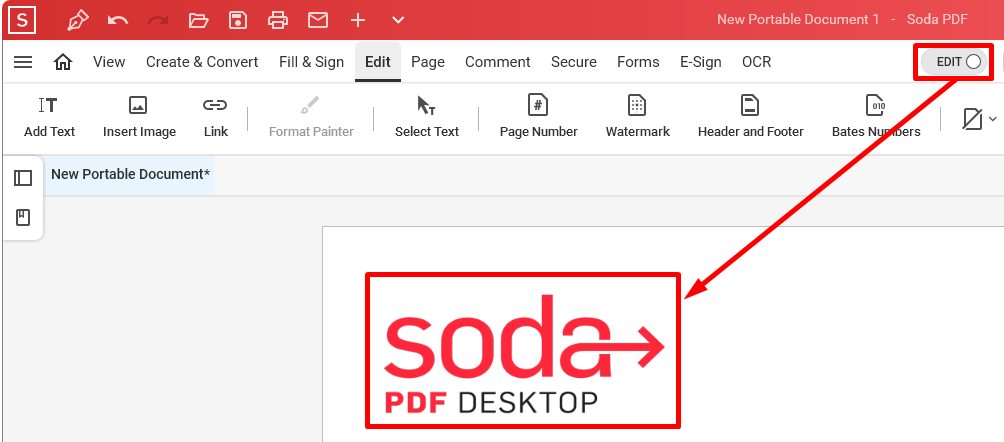Add a Watermark

pyautogui.click(x=638, y=117)
